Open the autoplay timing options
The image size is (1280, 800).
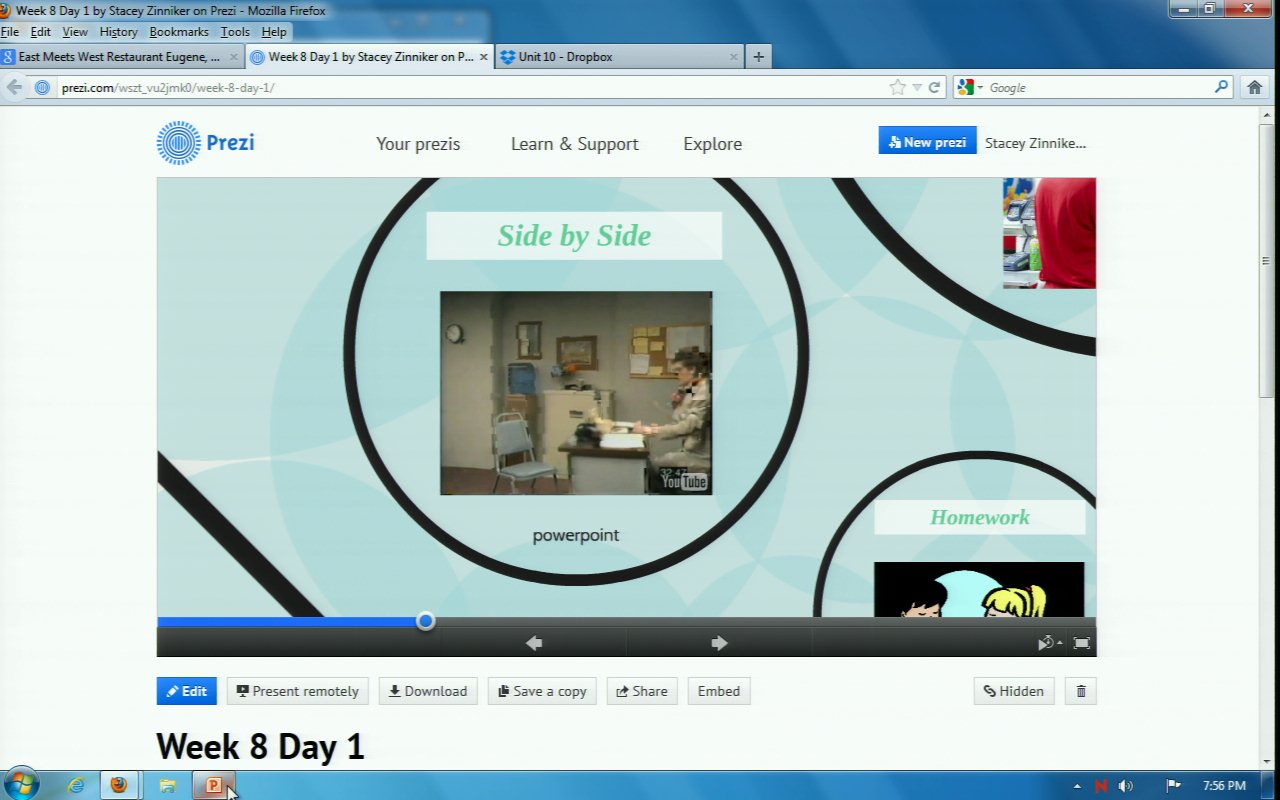[x=1049, y=643]
